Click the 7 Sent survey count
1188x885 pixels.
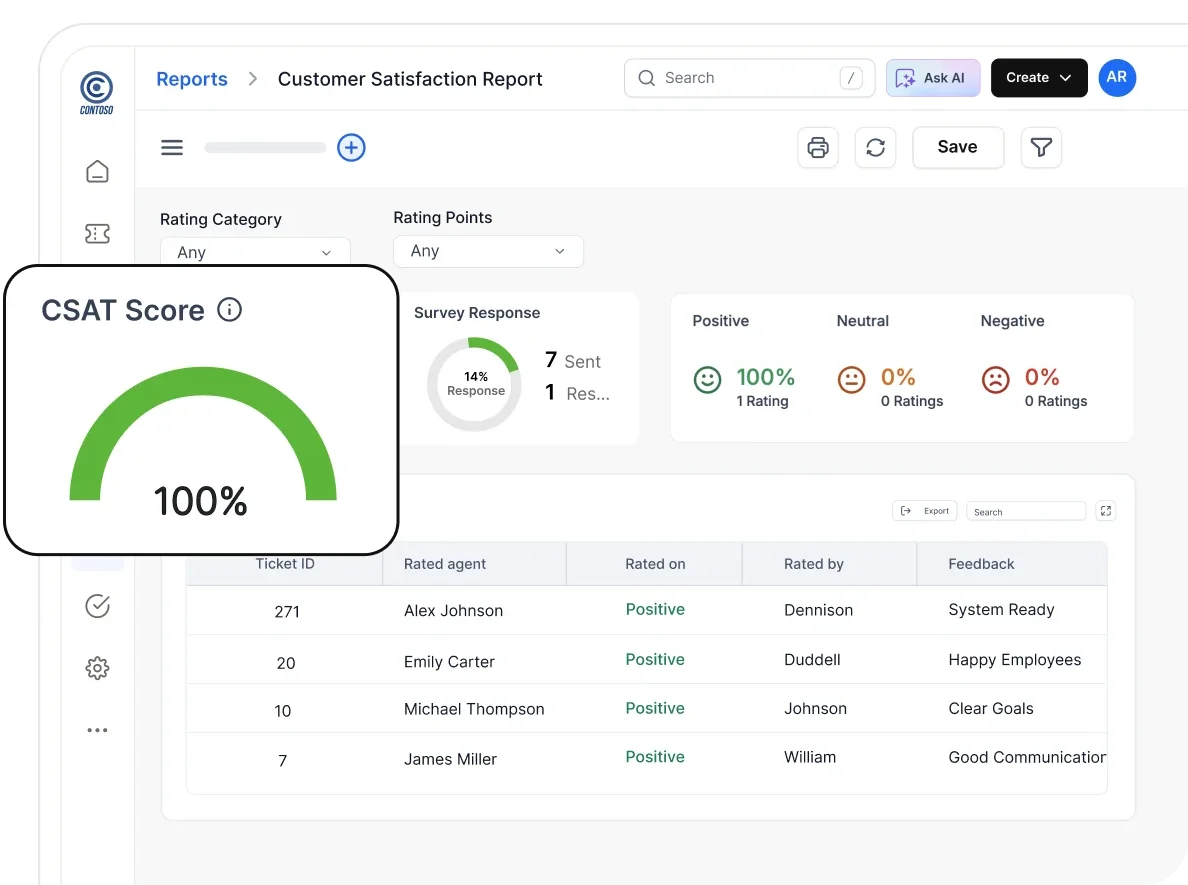[573, 361]
